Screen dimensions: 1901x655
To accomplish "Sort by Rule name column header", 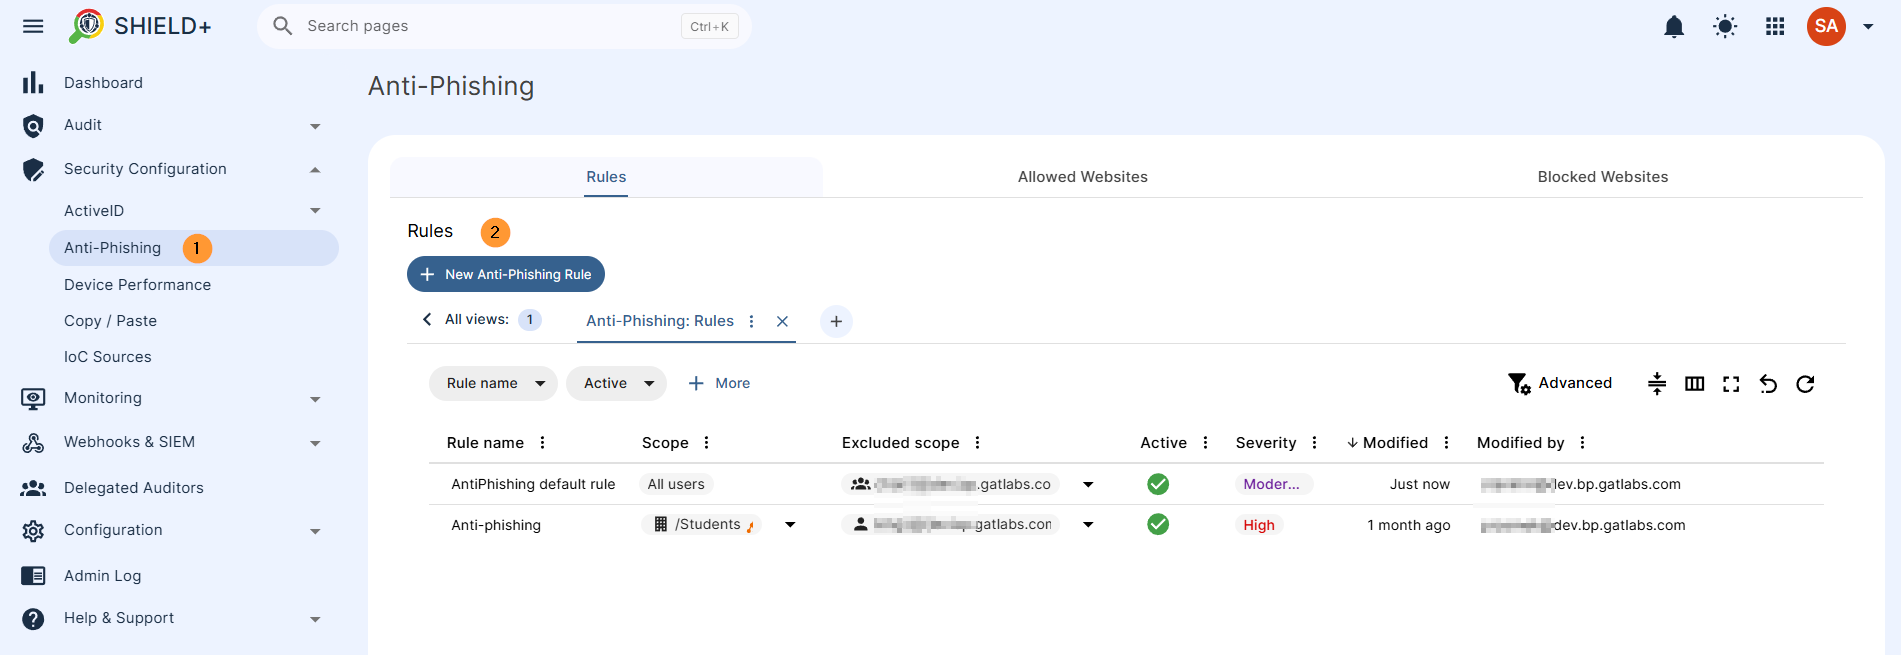I will click(485, 443).
